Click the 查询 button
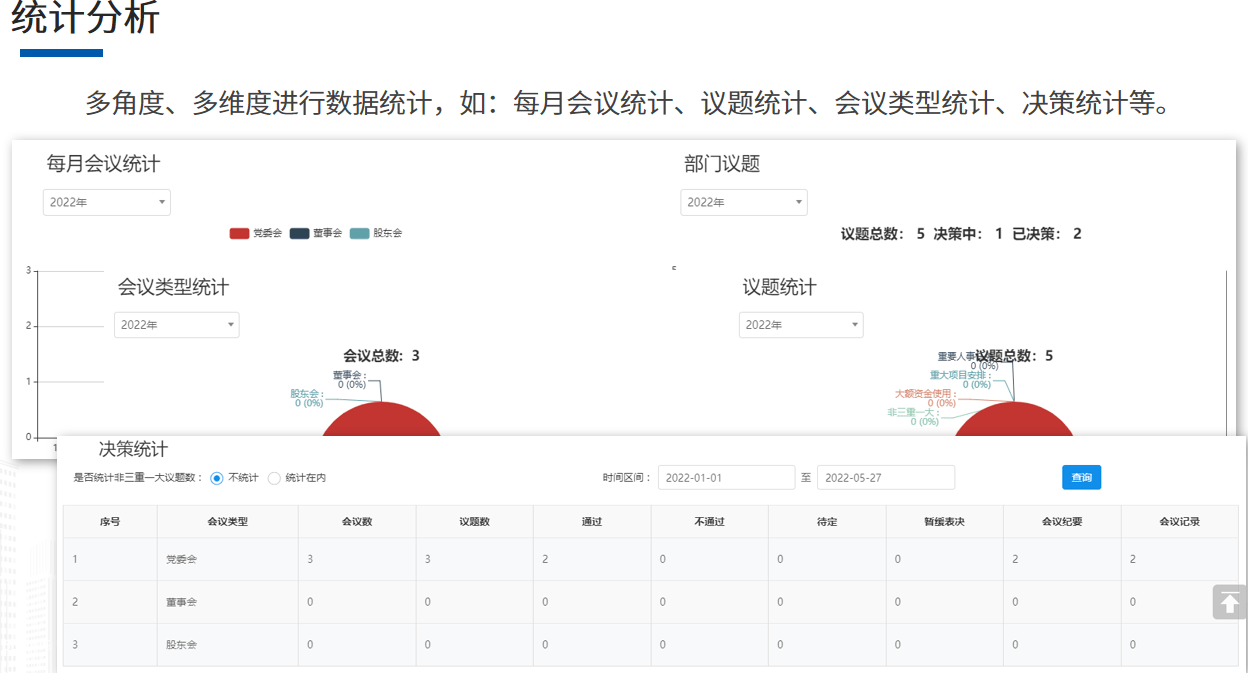The width and height of the screenshot is (1248, 673). click(1081, 478)
